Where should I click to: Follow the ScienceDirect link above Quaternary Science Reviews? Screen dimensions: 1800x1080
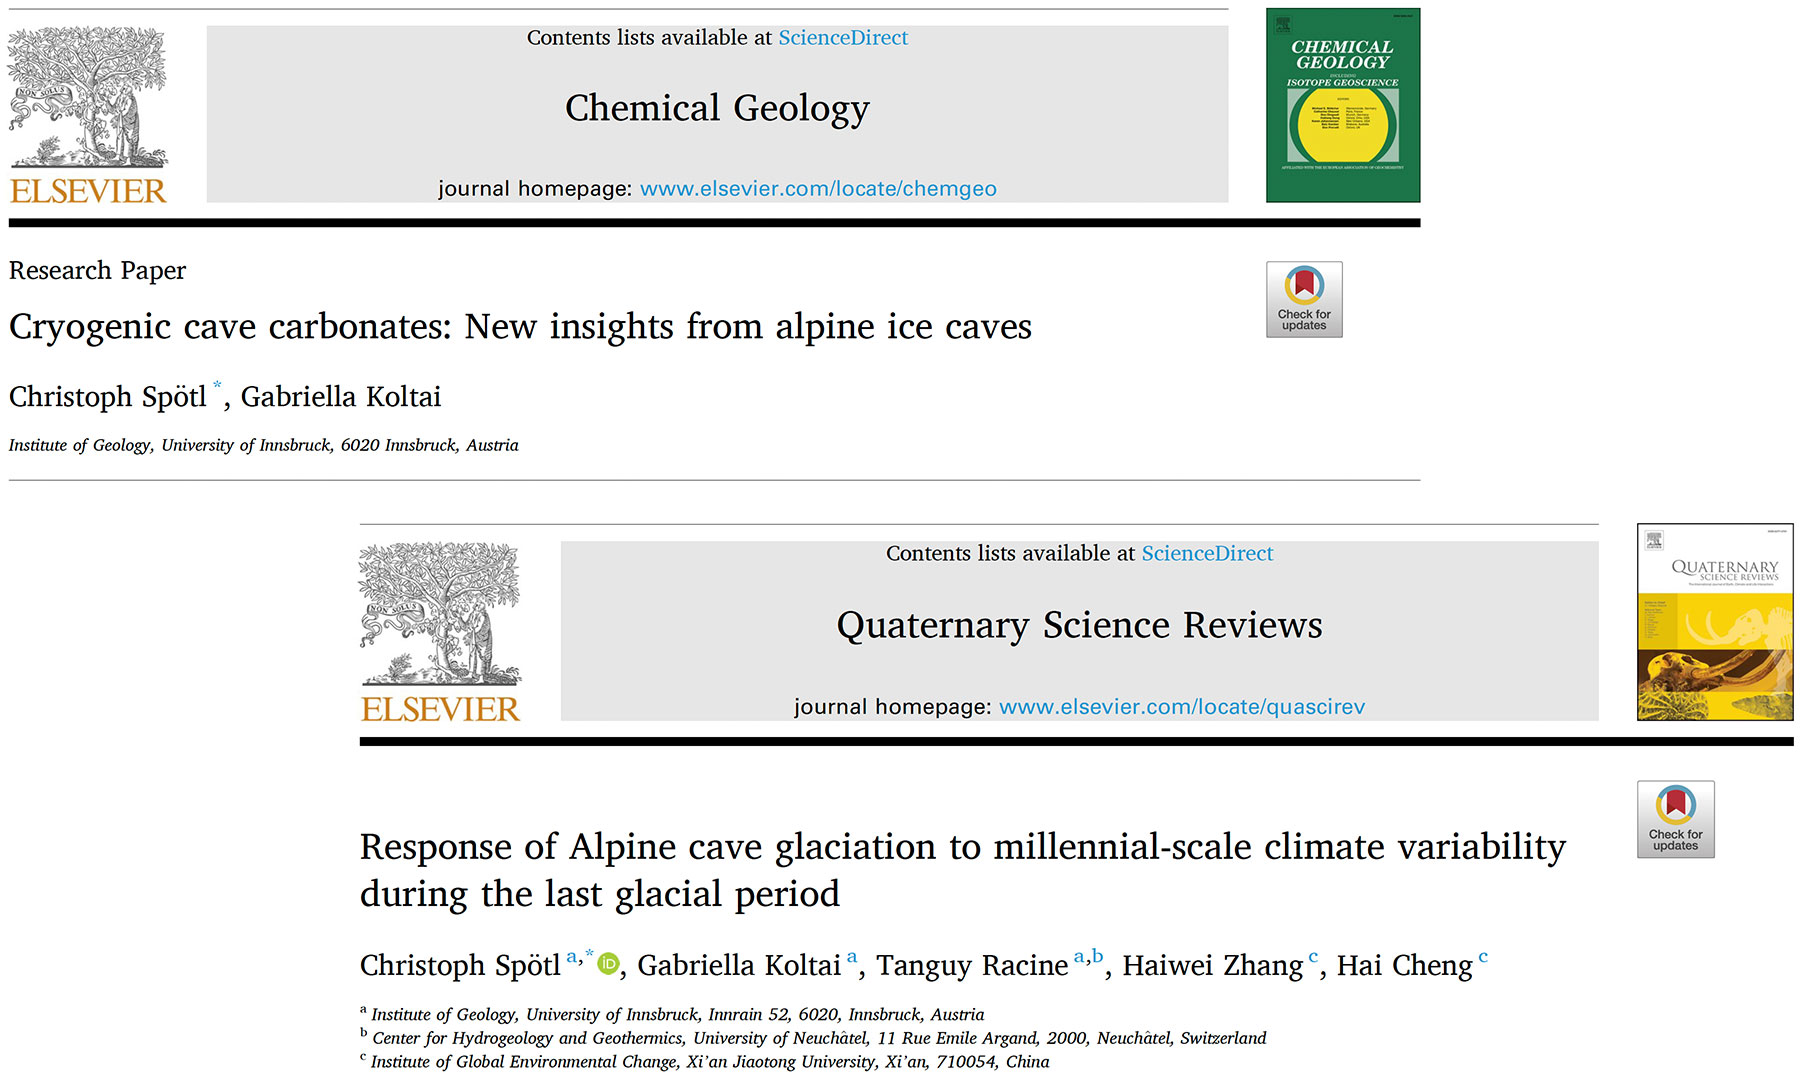click(1207, 554)
